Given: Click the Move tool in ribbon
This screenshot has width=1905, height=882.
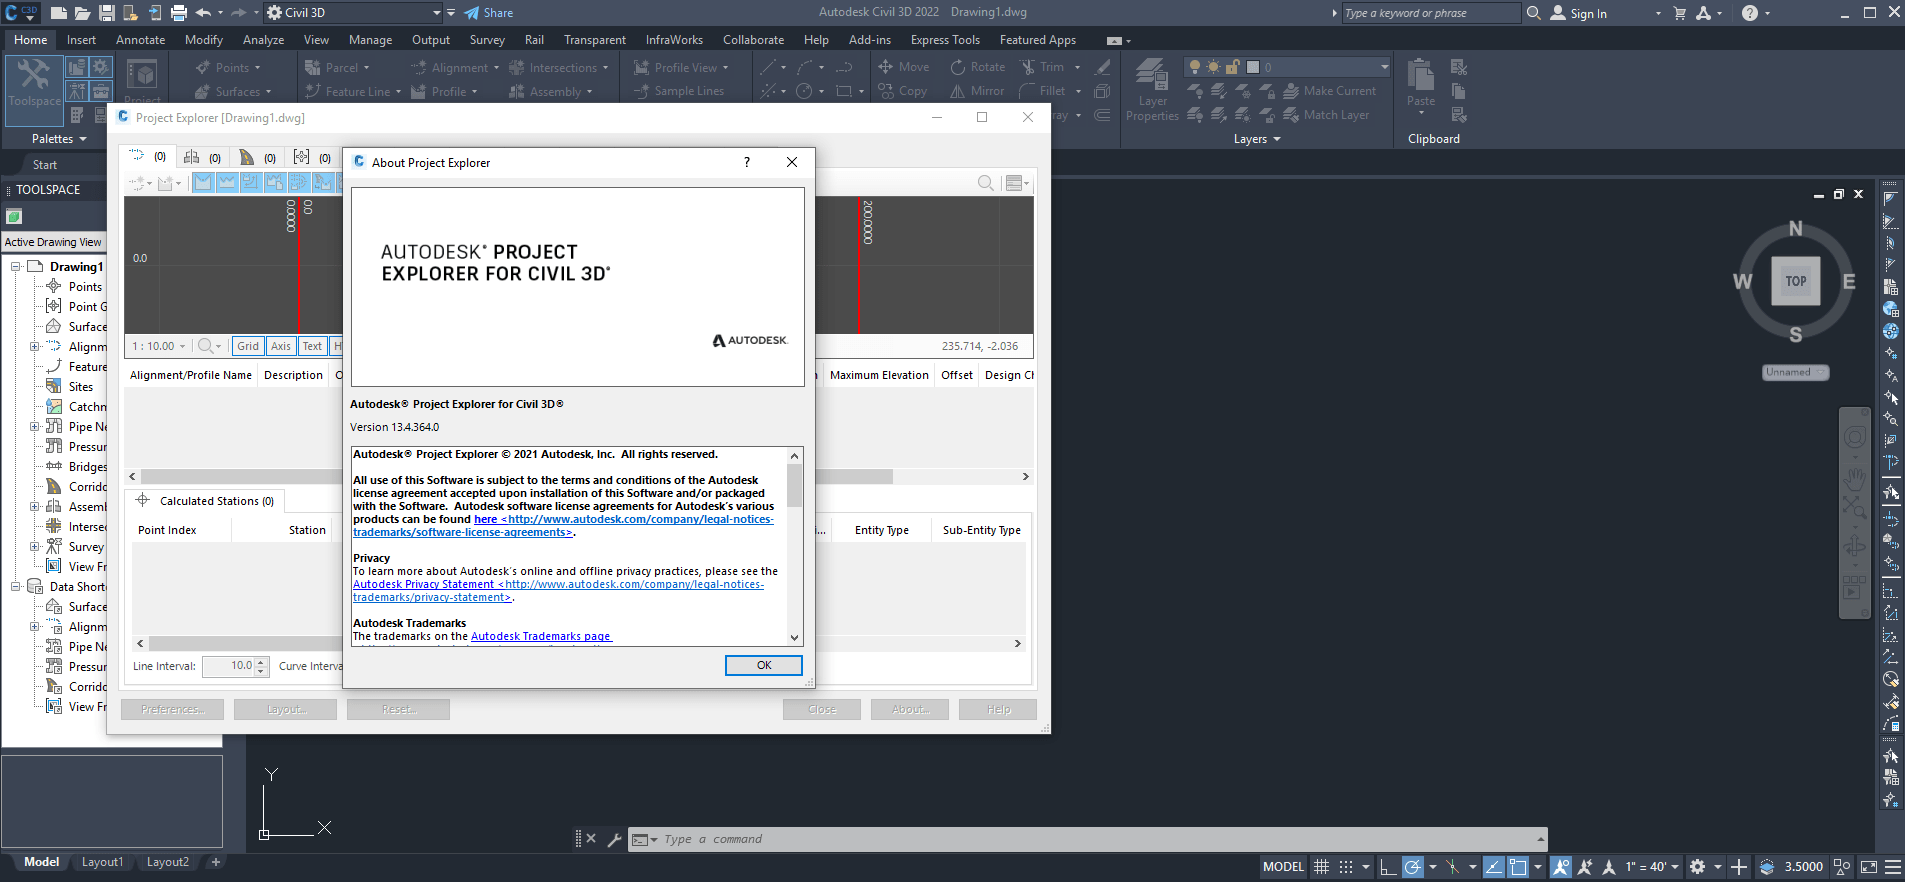Looking at the screenshot, I should coord(904,67).
